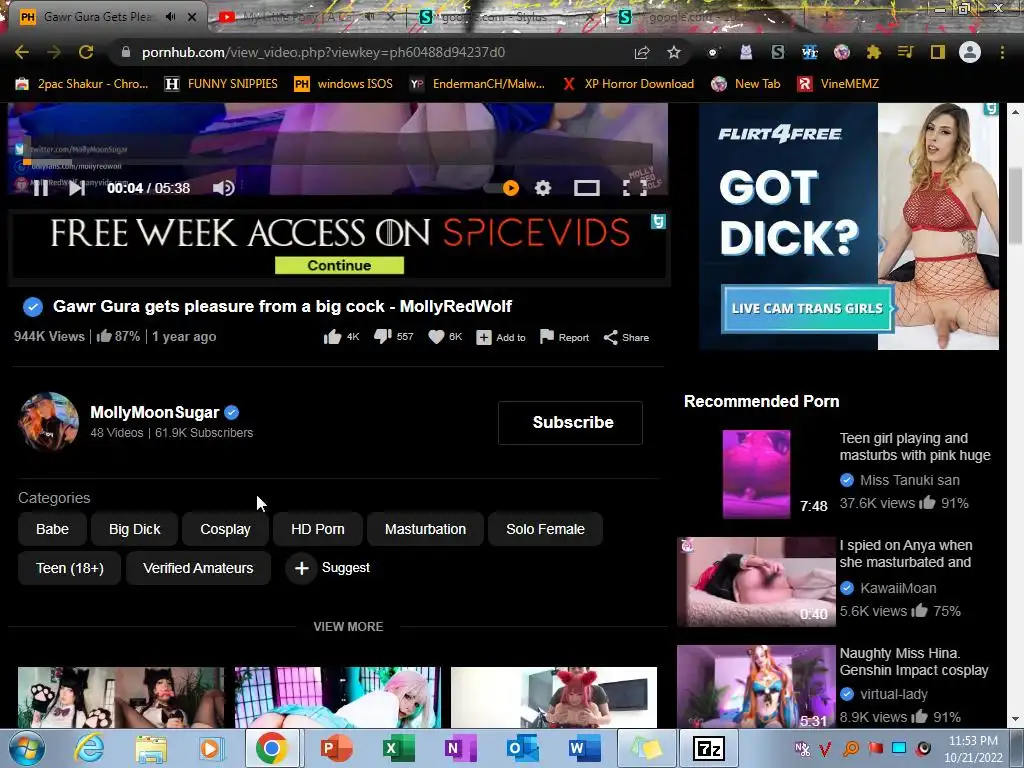Click the page vertical scrollbar

point(1016,206)
